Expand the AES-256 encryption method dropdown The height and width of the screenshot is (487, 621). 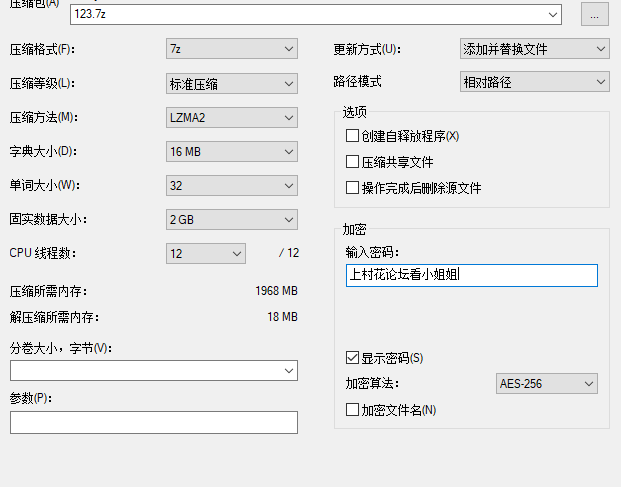[x=547, y=383]
